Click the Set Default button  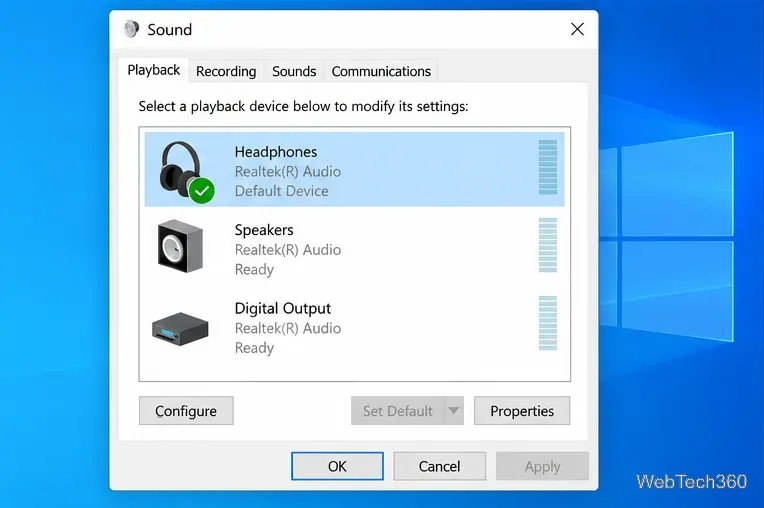point(398,411)
